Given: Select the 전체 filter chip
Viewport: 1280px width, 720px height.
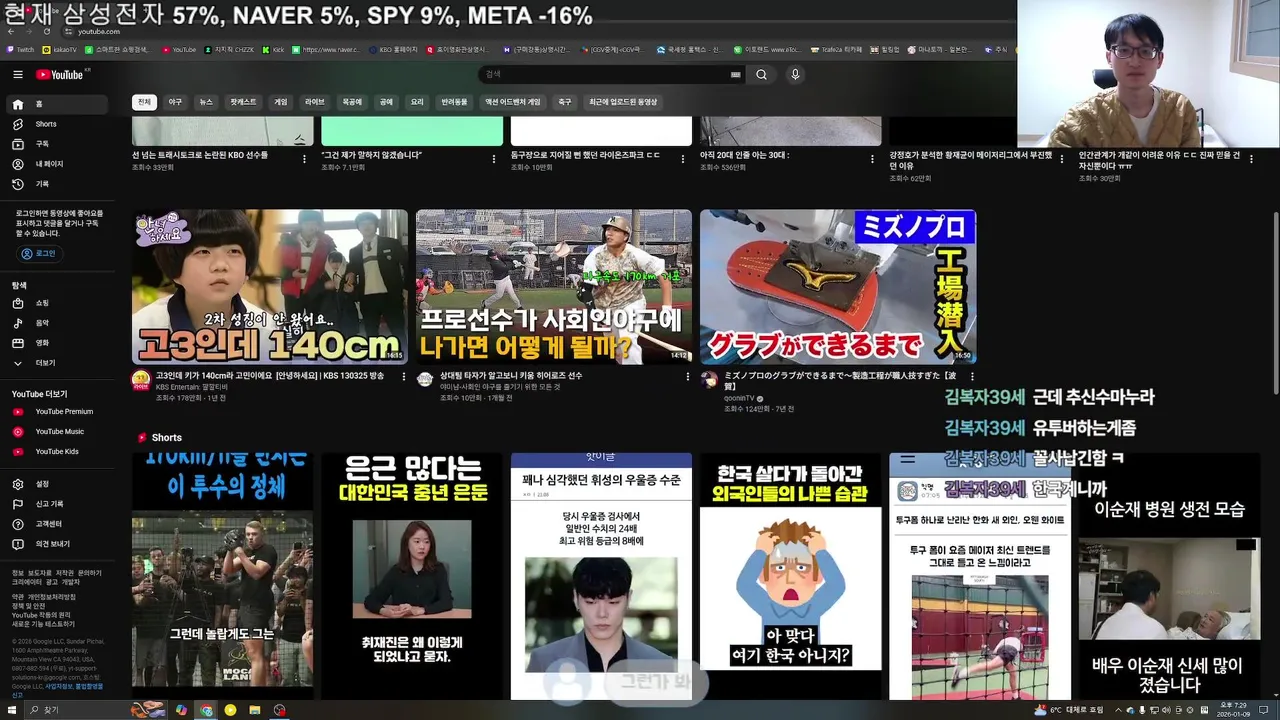Looking at the screenshot, I should click(144, 102).
